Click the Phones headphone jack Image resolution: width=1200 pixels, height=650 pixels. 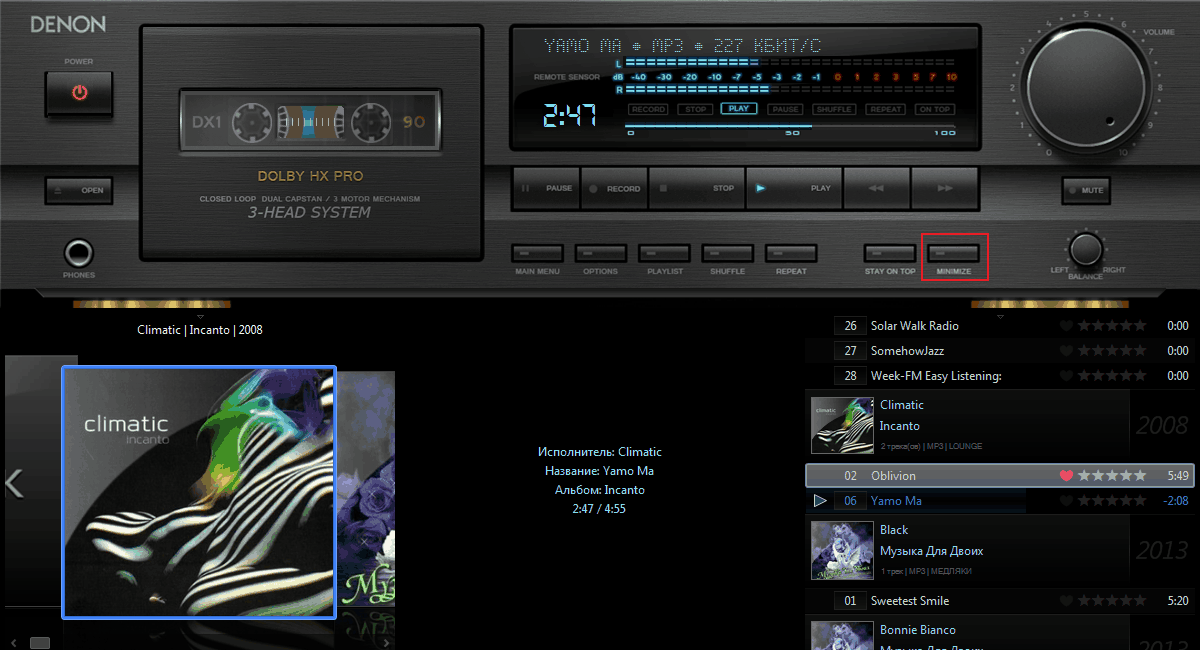click(x=79, y=253)
